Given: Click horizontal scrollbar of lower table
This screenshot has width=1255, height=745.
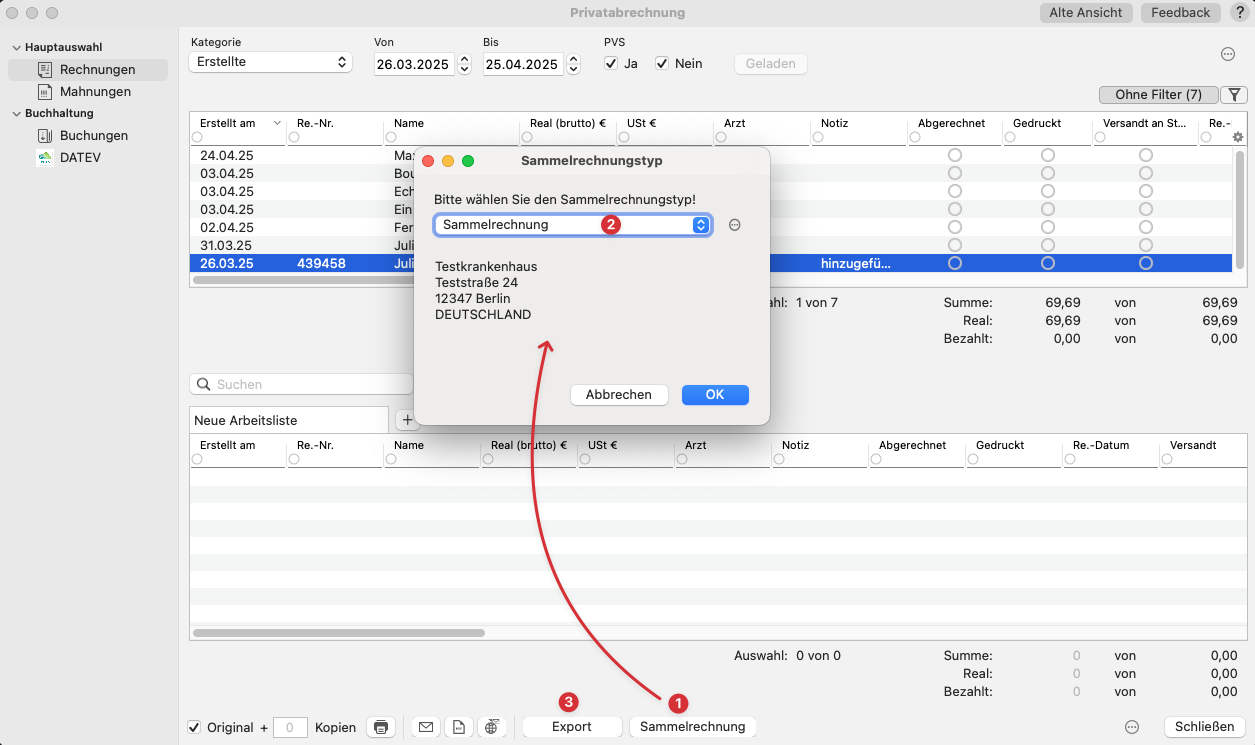Looking at the screenshot, I should click(339, 633).
